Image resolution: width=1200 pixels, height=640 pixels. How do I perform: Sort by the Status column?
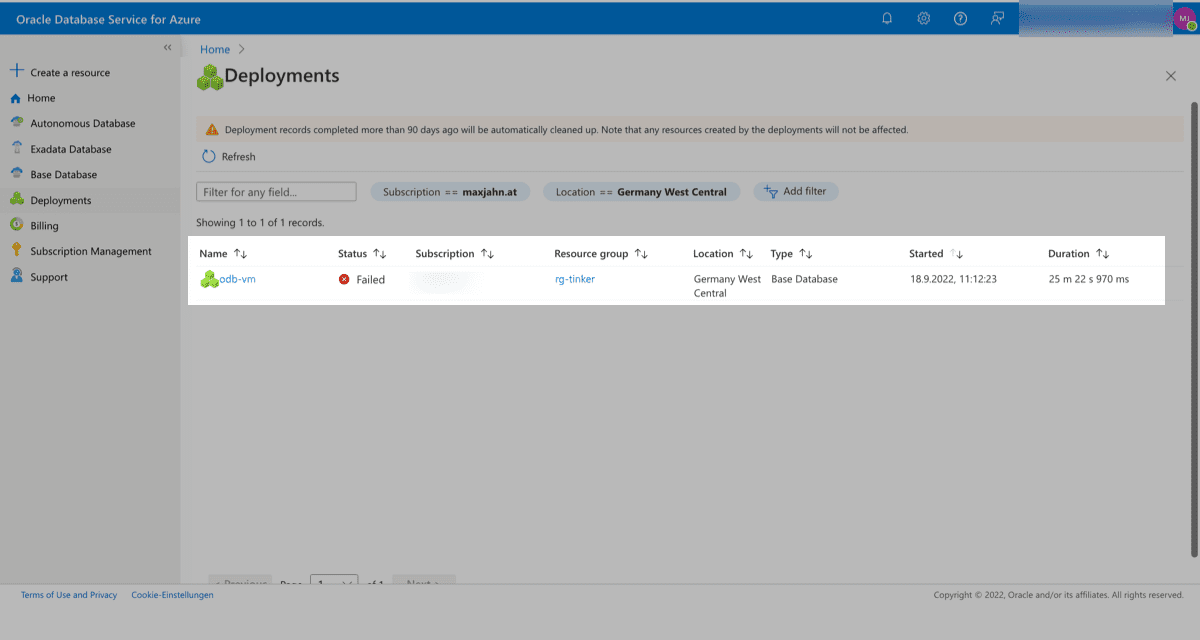click(x=362, y=254)
